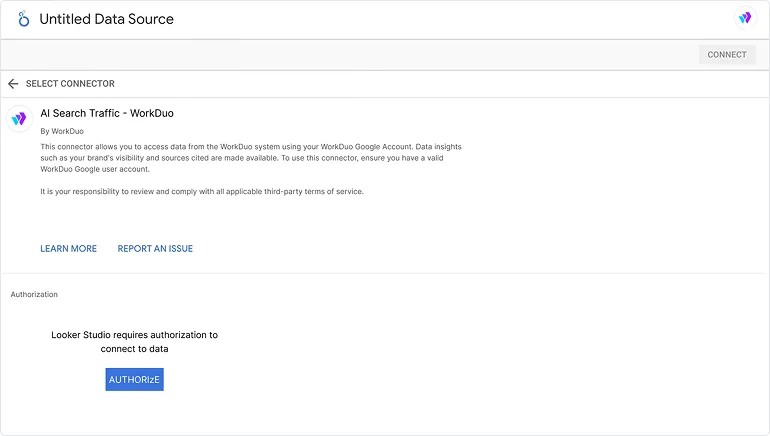Viewport: 770px width, 436px height.
Task: Click the AUTHORIZE button
Action: tap(135, 380)
